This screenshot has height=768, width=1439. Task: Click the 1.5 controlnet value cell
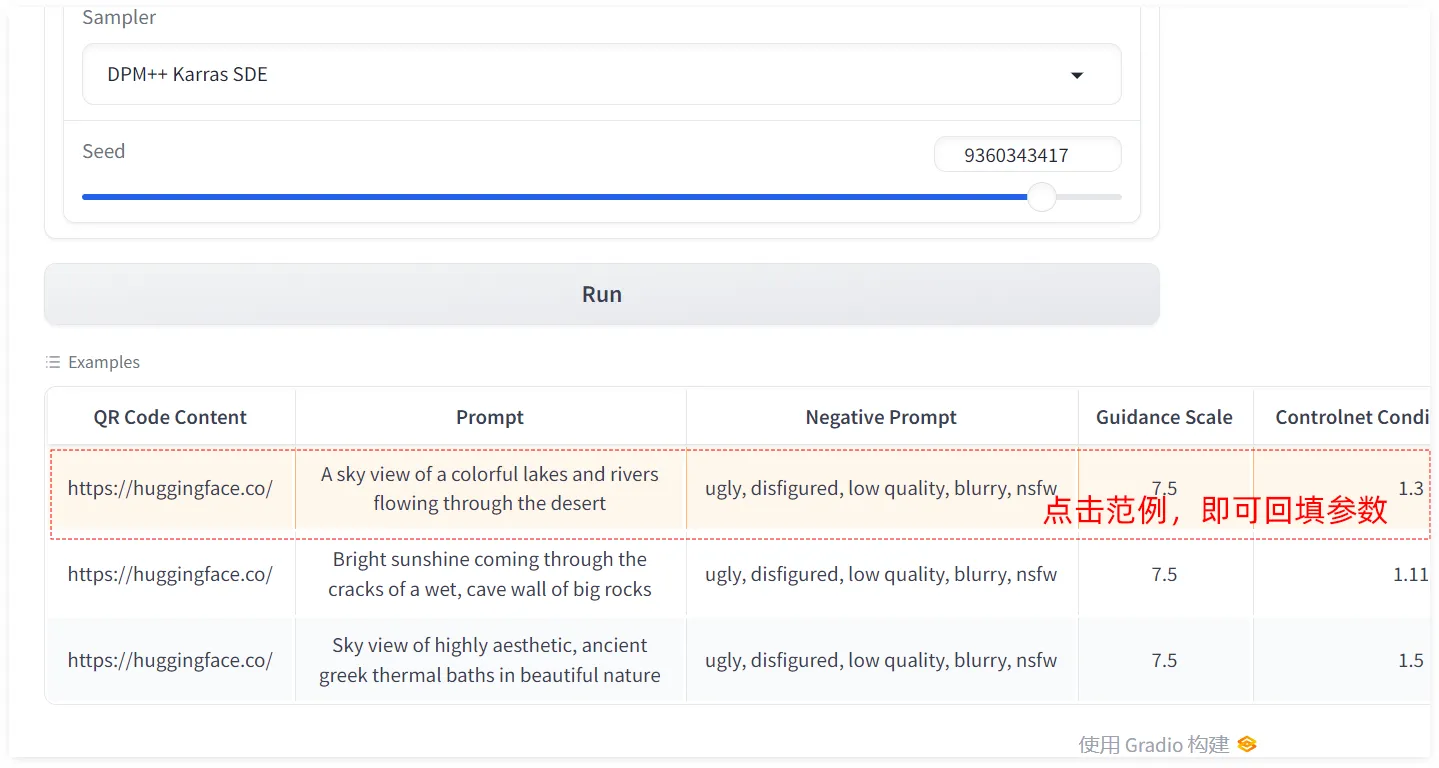1410,660
